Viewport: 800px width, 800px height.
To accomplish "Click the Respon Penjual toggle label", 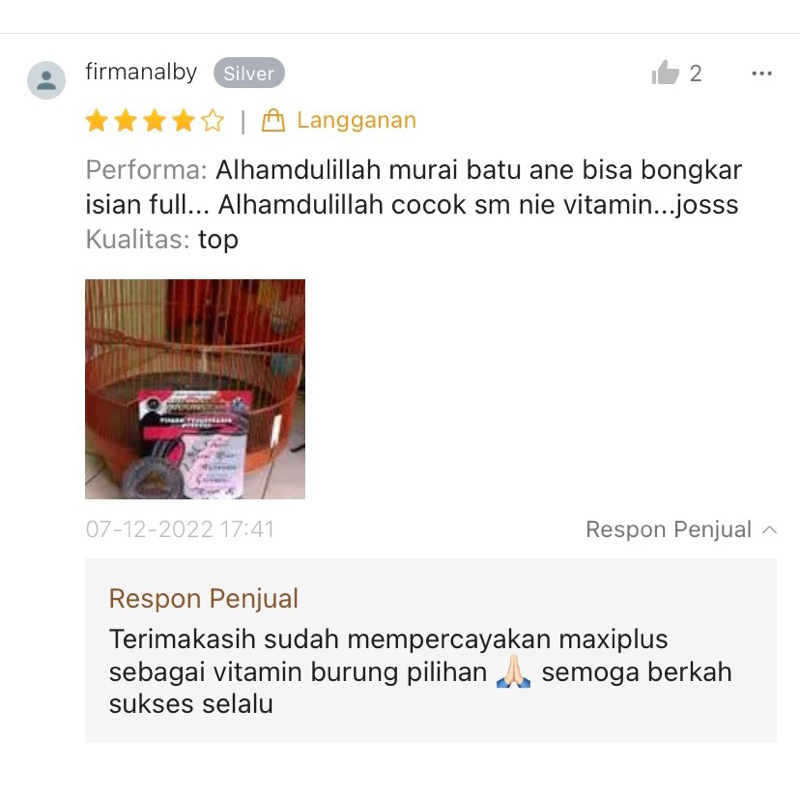I will pos(668,530).
